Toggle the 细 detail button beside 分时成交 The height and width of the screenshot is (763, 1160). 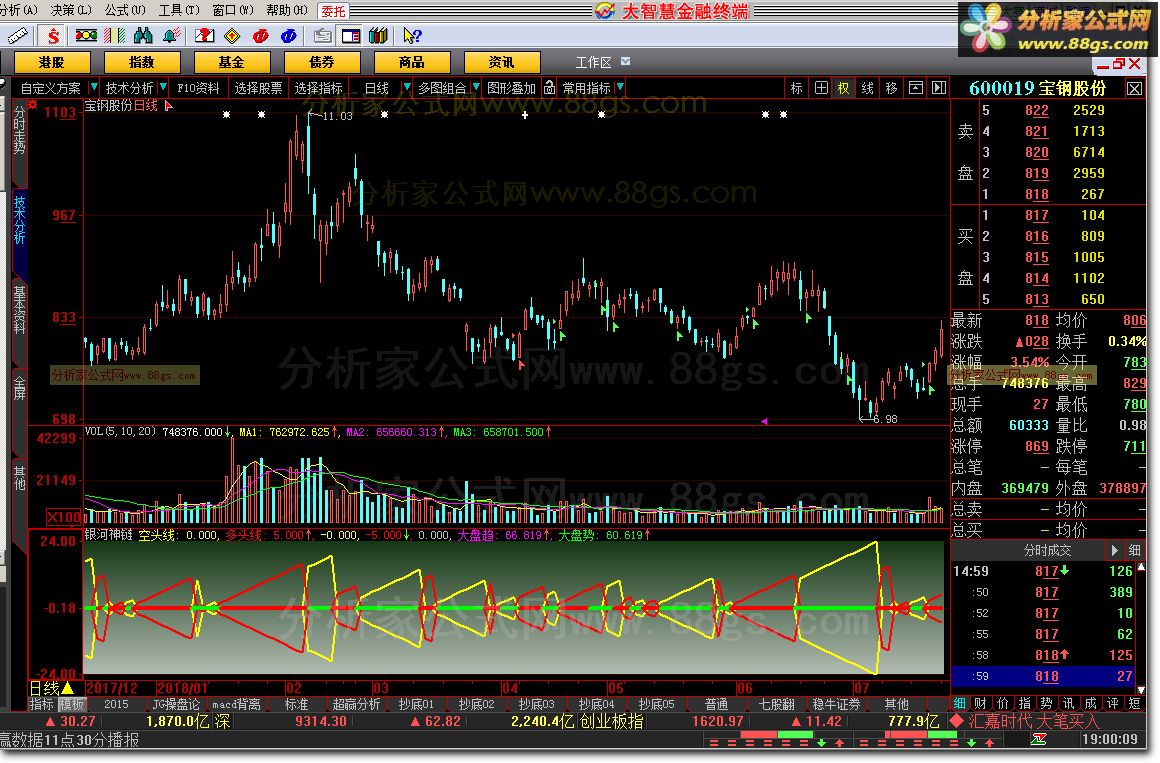[x=1135, y=551]
